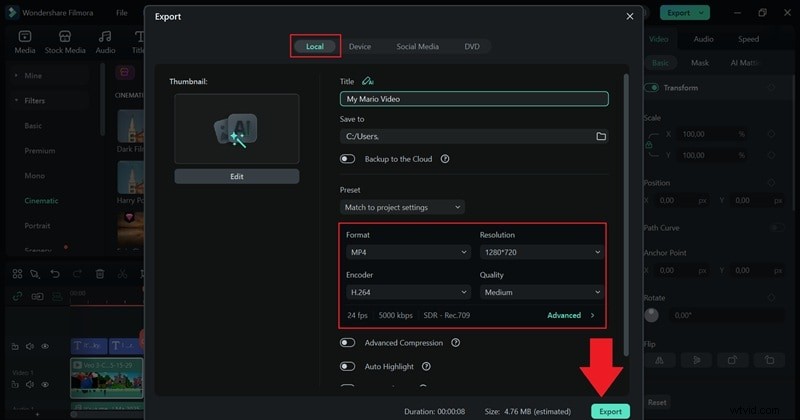Lock the title track
Screen dimensions: 800x420
(15, 347)
